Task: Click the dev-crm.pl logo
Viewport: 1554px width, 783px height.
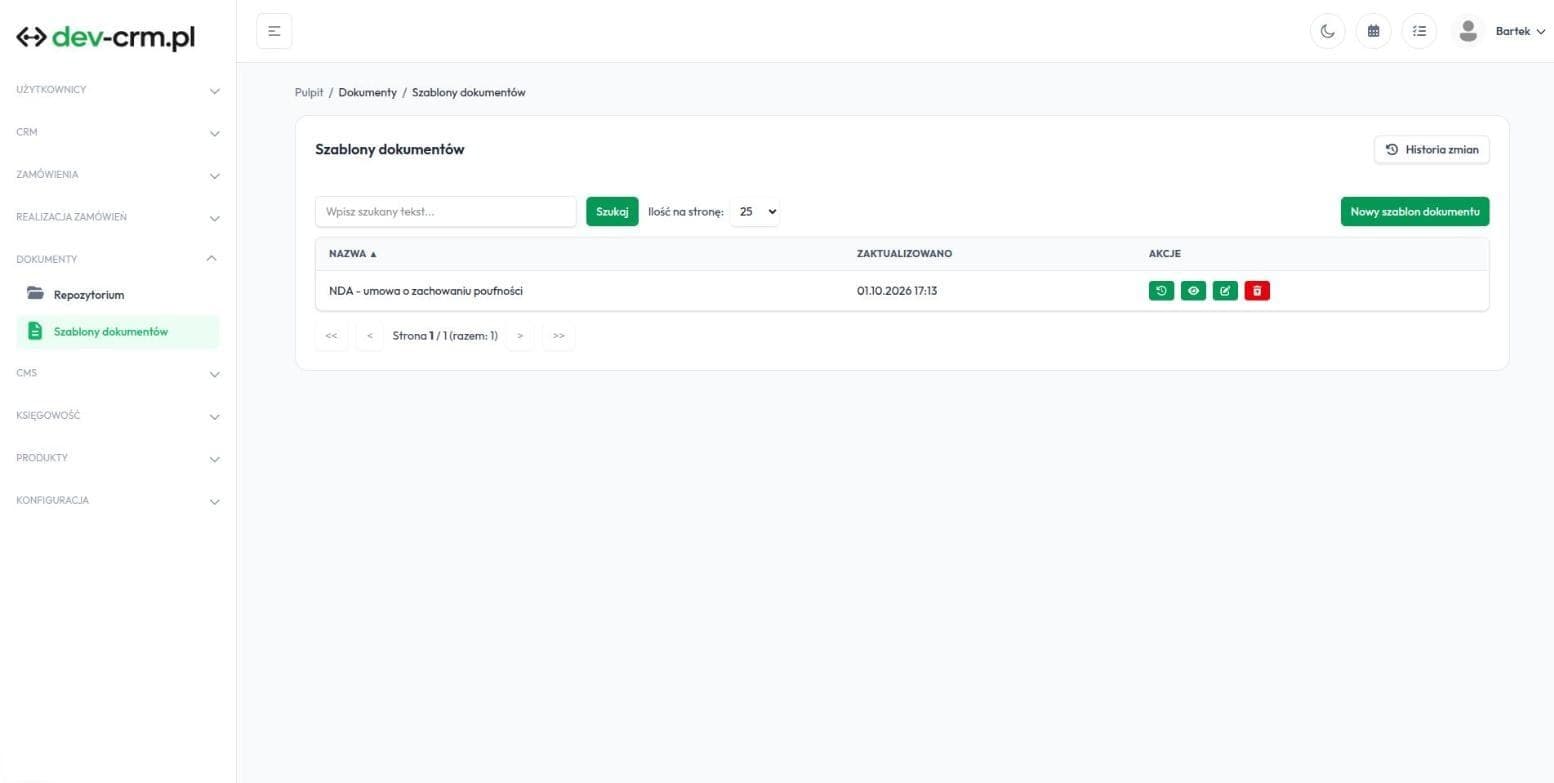Action: click(x=106, y=37)
